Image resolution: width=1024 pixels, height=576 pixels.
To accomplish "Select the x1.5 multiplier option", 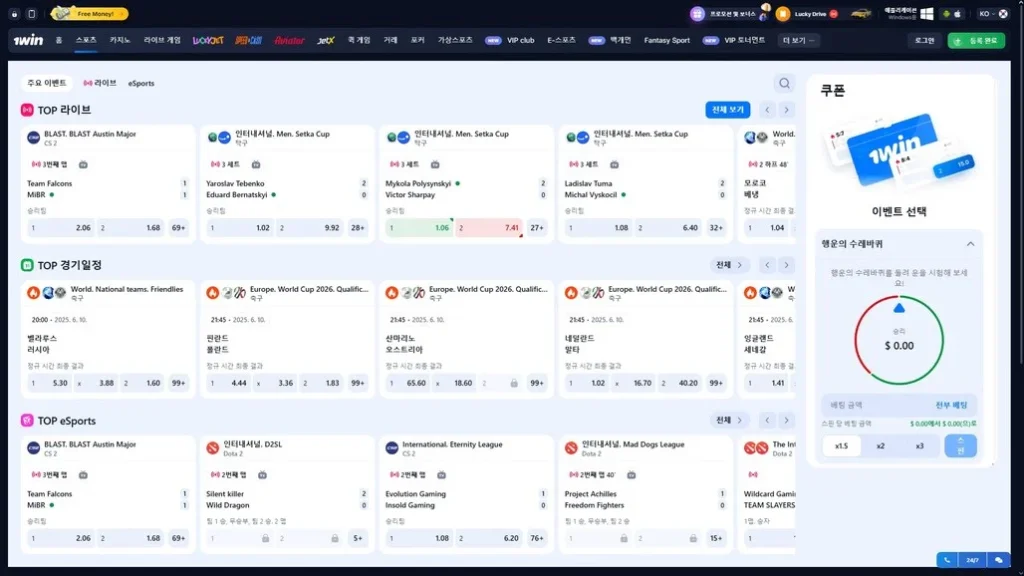I will 841,446.
